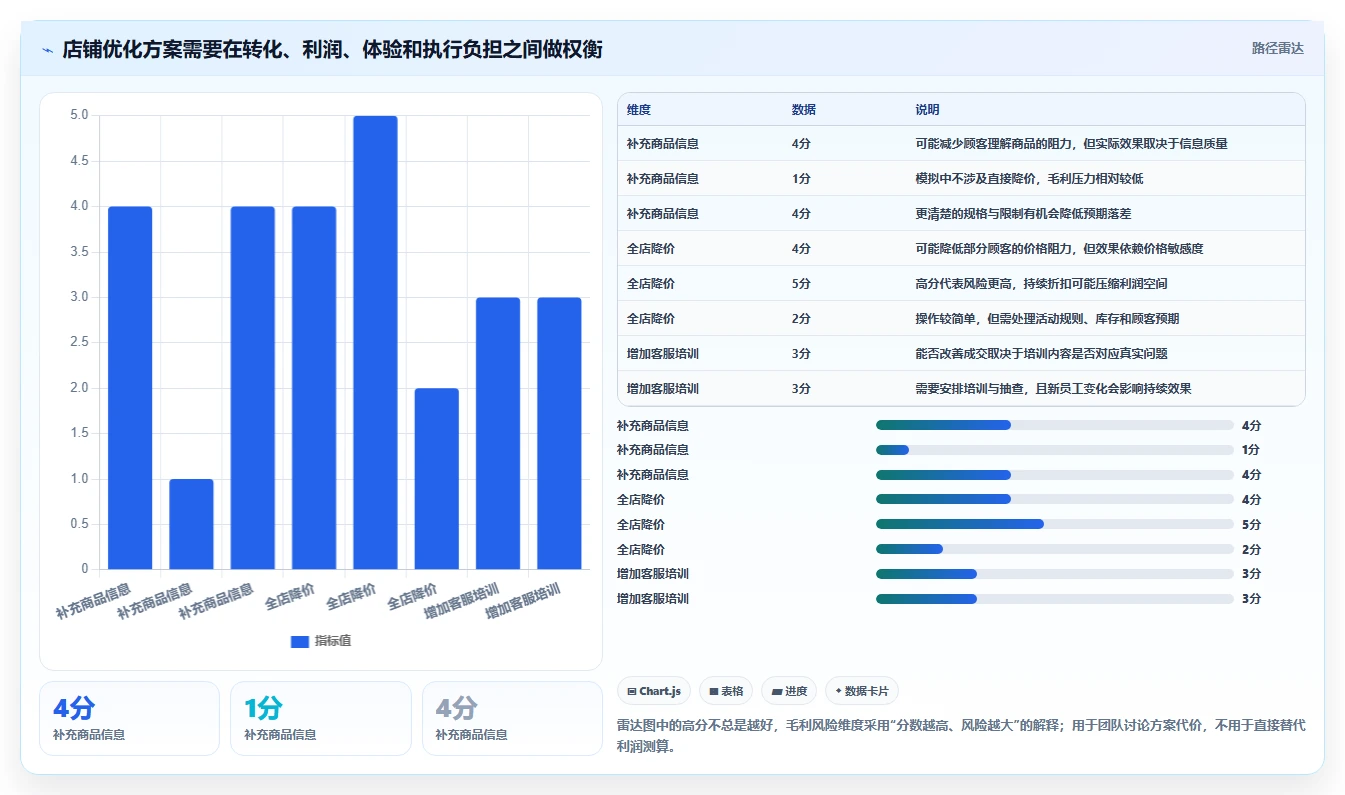Open the grey 4分 data card

[x=512, y=718]
